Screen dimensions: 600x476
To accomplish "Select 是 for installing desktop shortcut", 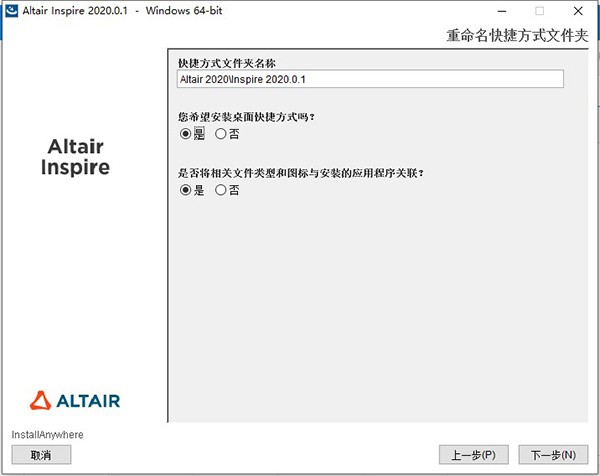I will pos(185,134).
